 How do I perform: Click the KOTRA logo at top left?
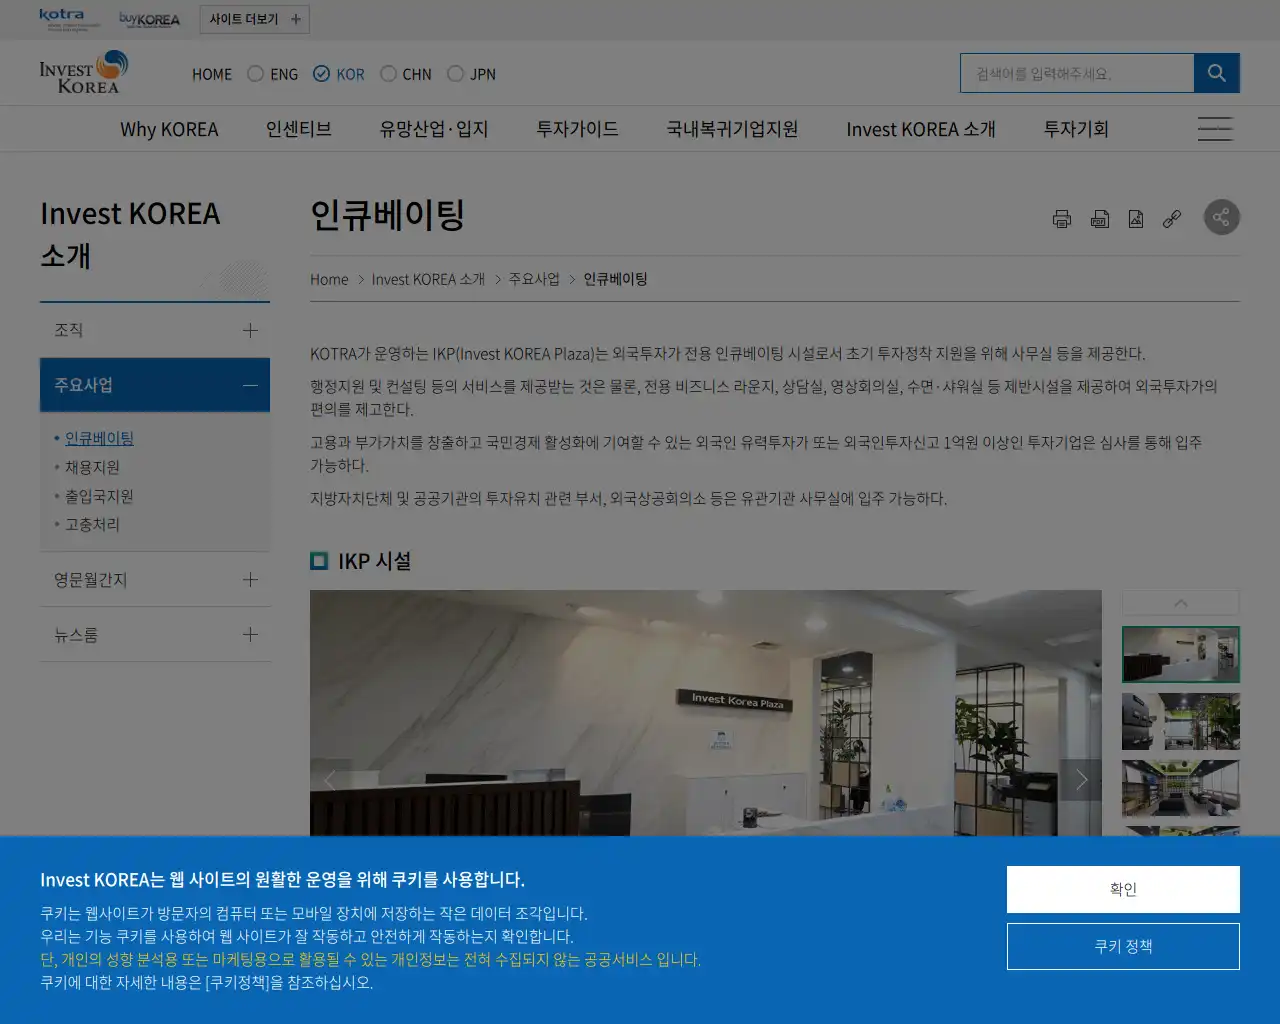click(x=62, y=16)
